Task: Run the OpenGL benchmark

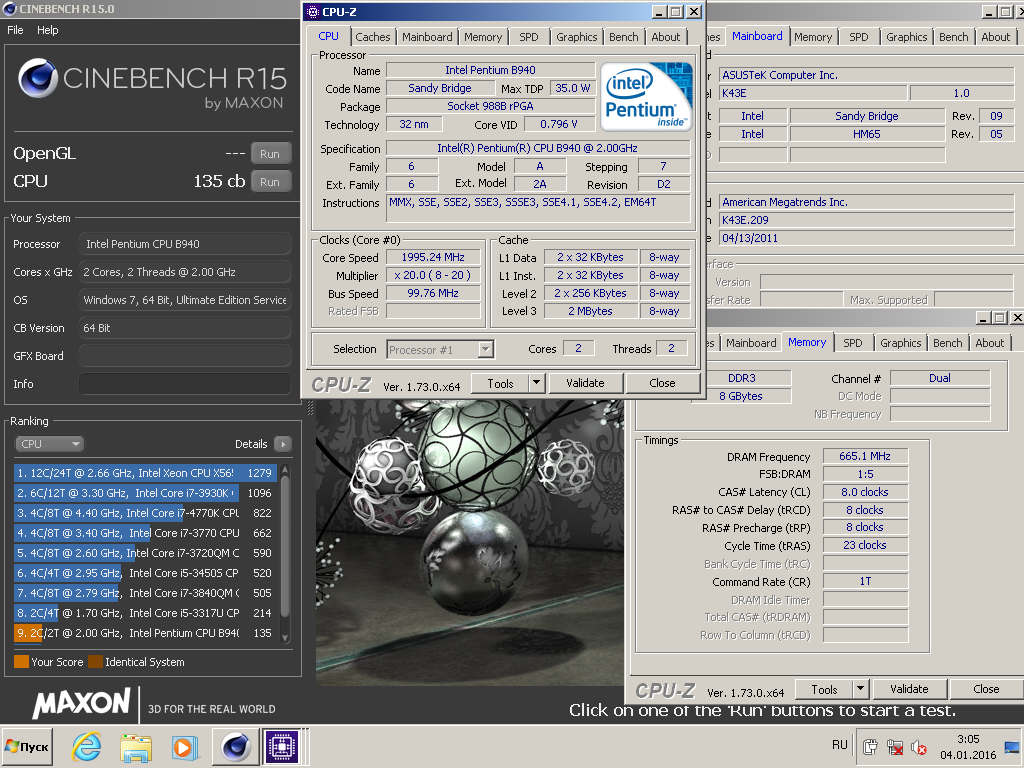Action: [x=270, y=154]
